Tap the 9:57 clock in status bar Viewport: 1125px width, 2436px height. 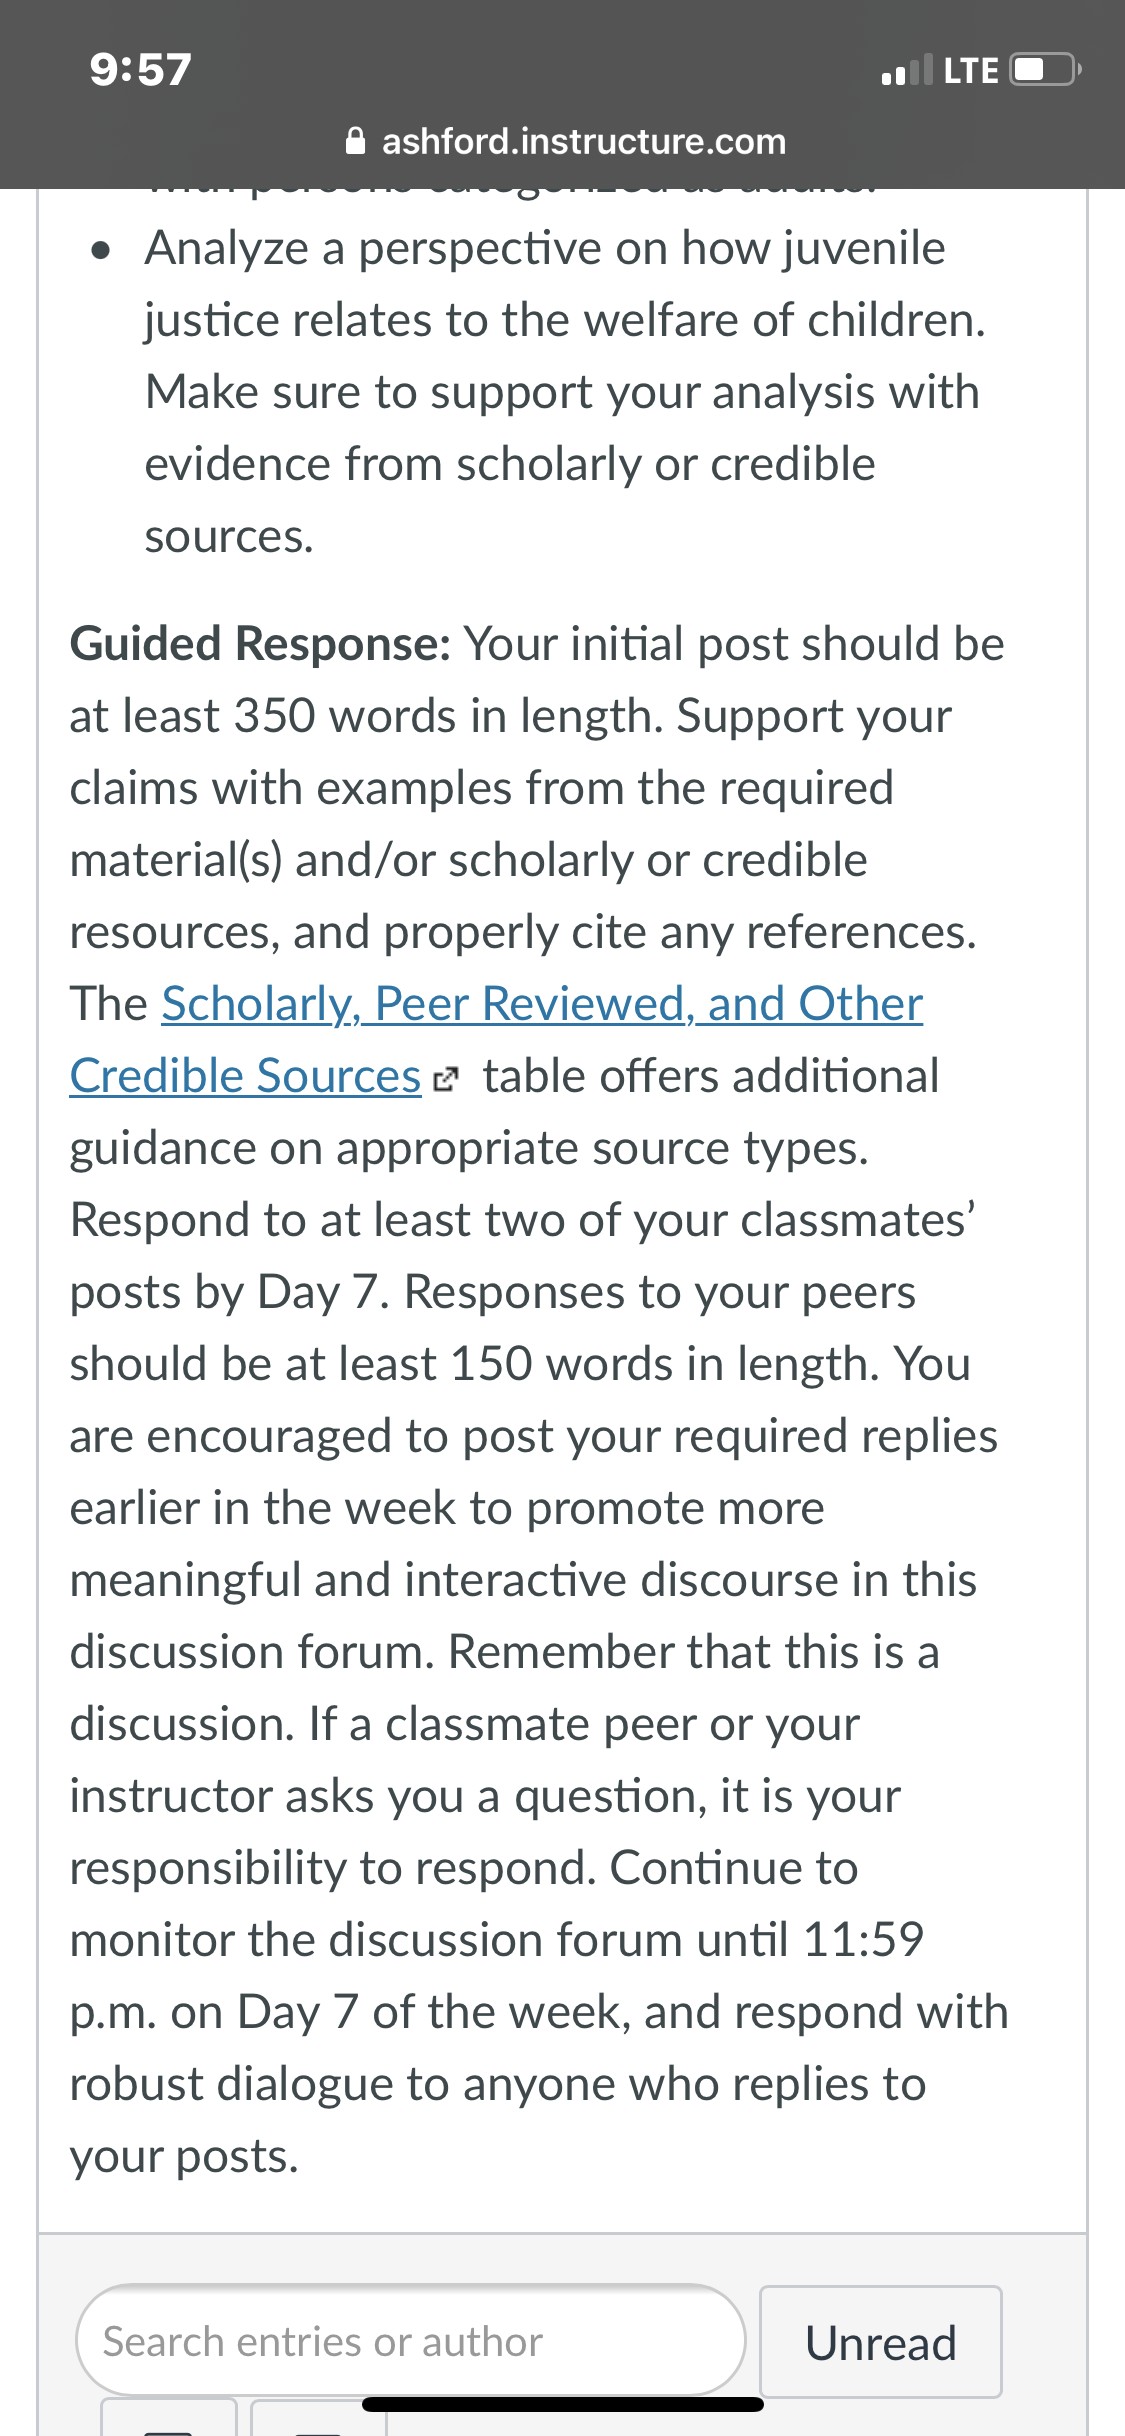[x=140, y=70]
